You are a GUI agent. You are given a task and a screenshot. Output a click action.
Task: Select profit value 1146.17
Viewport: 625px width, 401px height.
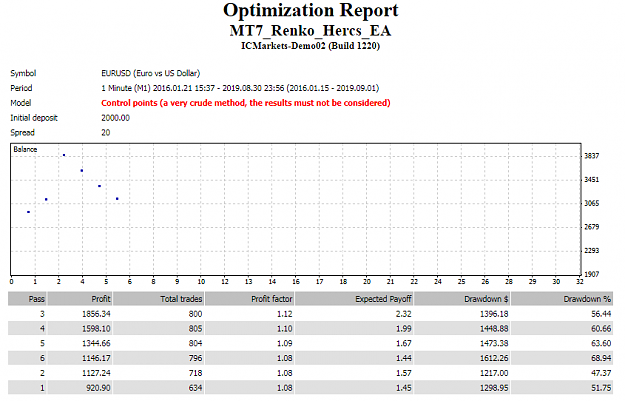(x=96, y=358)
